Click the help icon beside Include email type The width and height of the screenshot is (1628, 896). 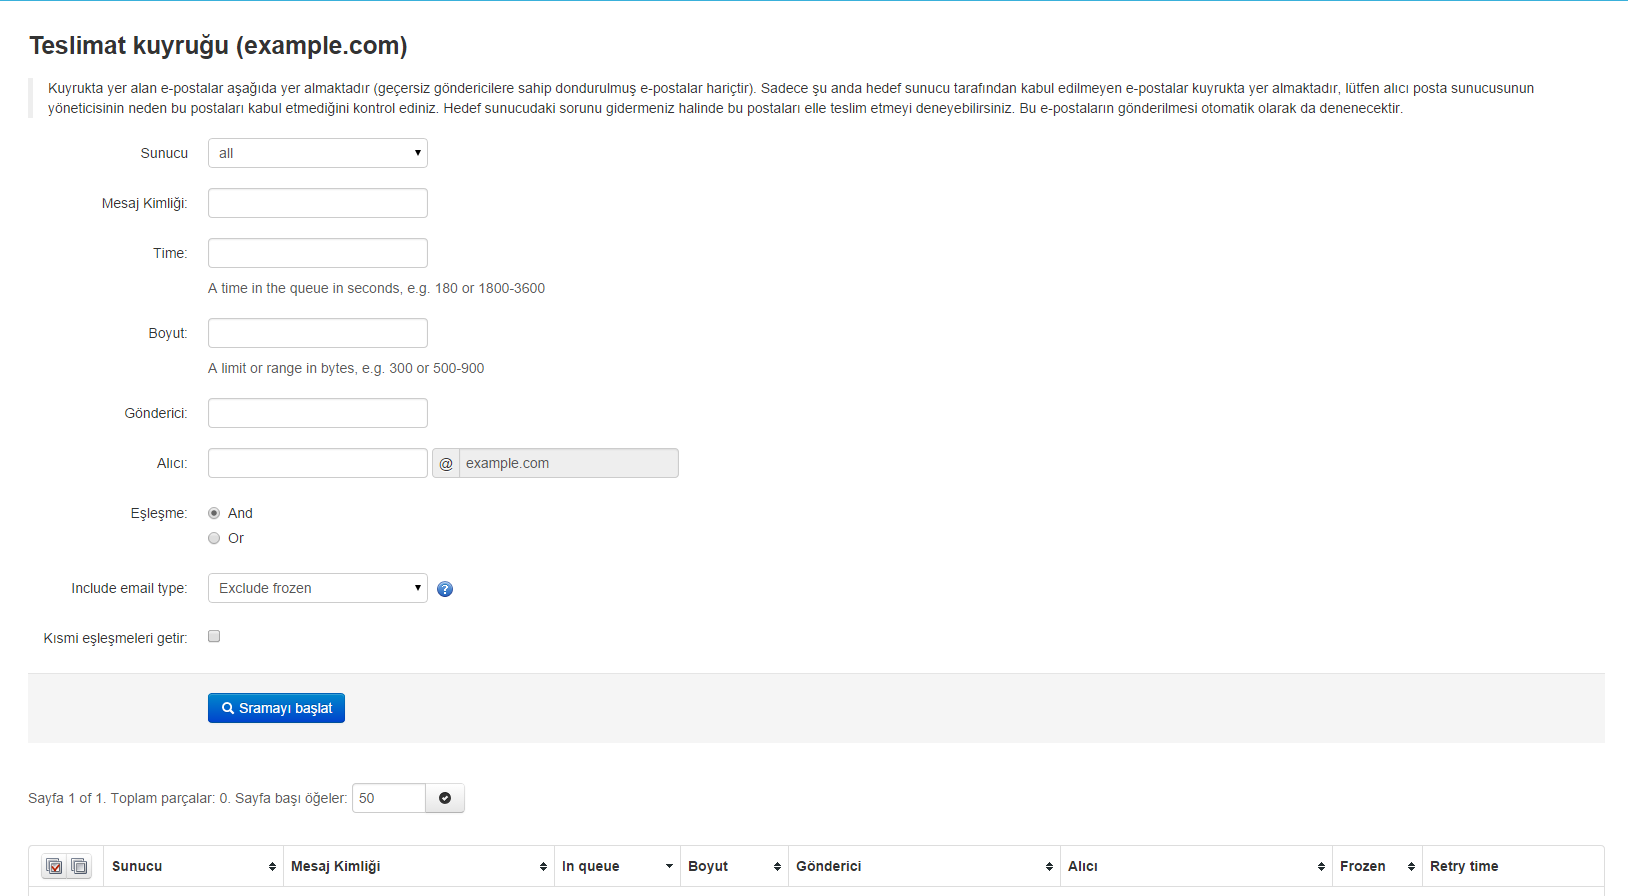coord(445,589)
